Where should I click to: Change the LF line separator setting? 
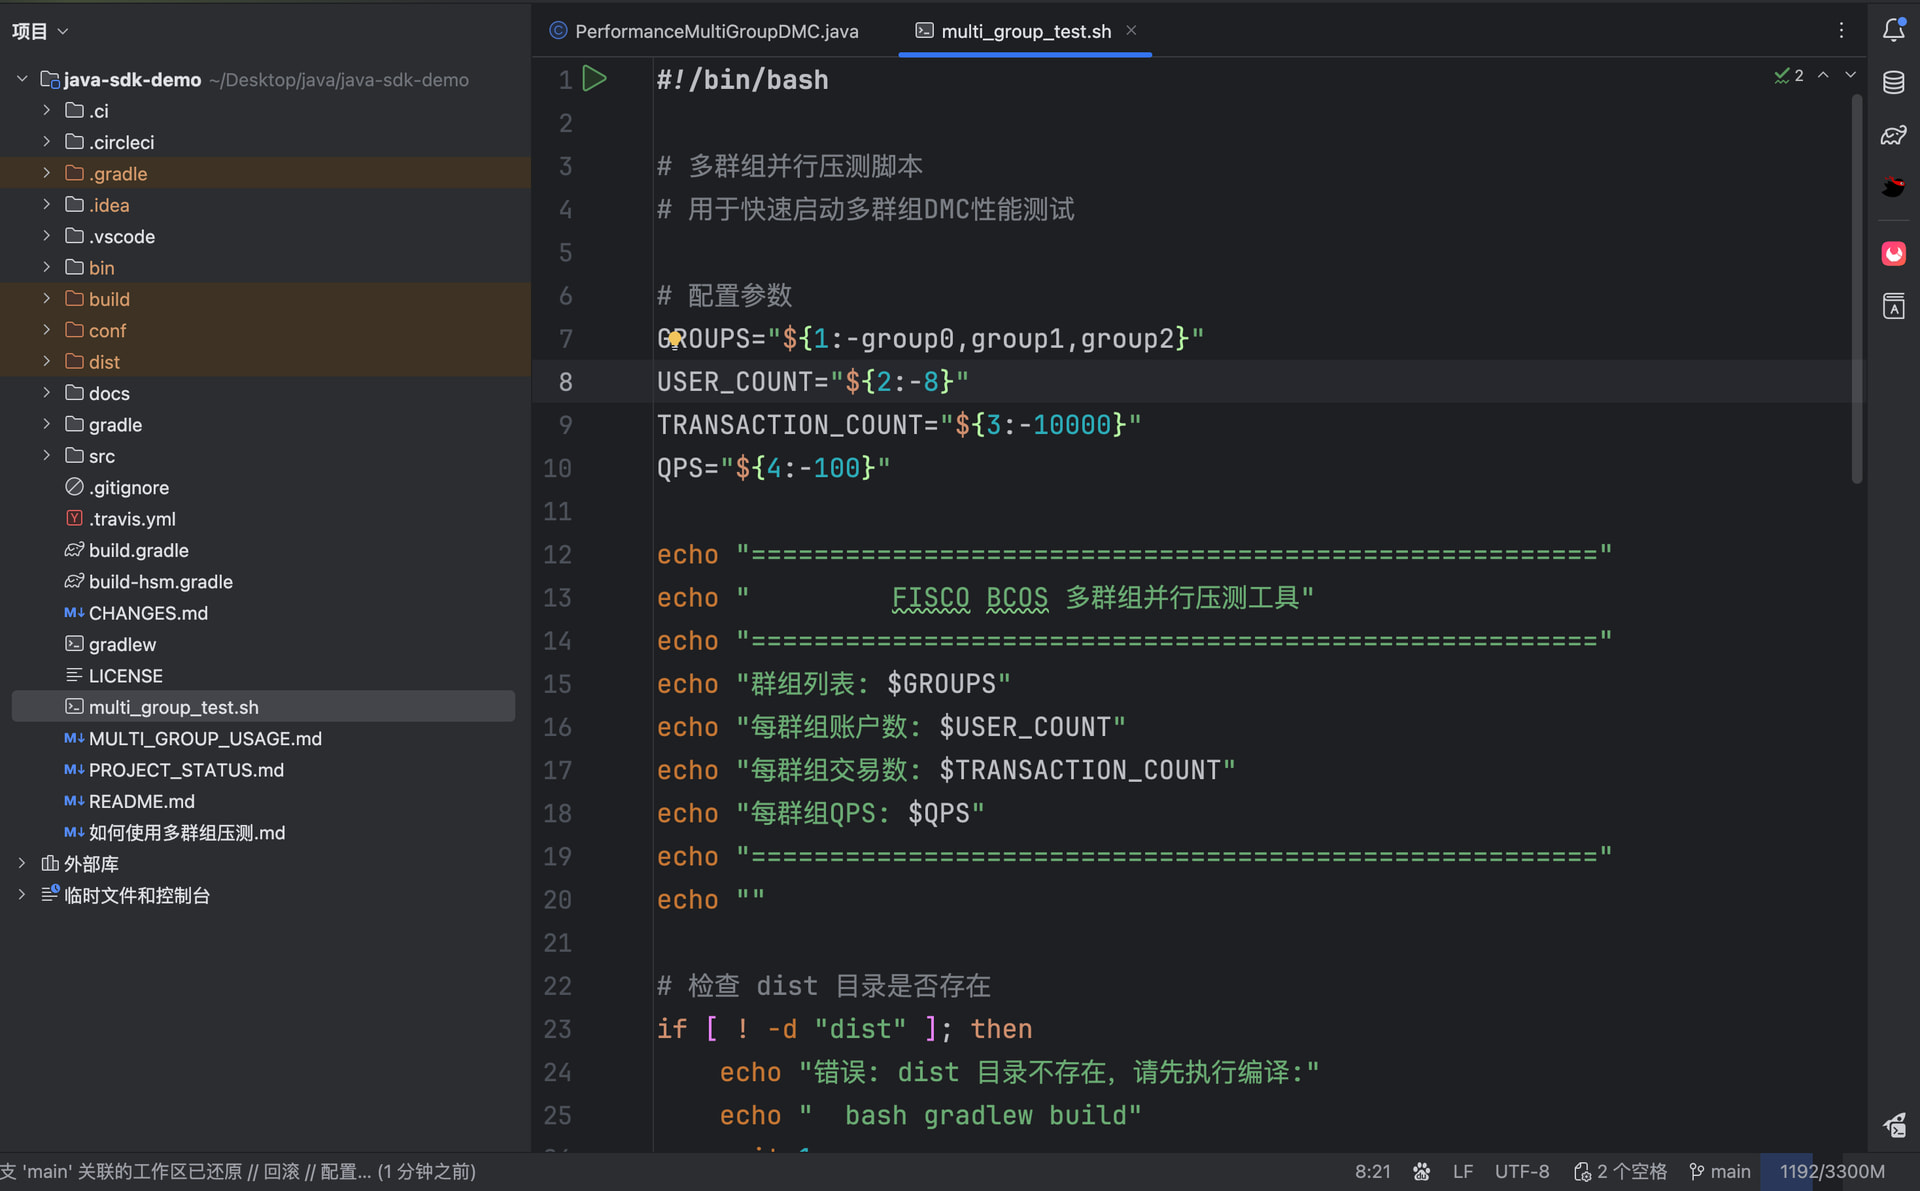[1463, 1171]
